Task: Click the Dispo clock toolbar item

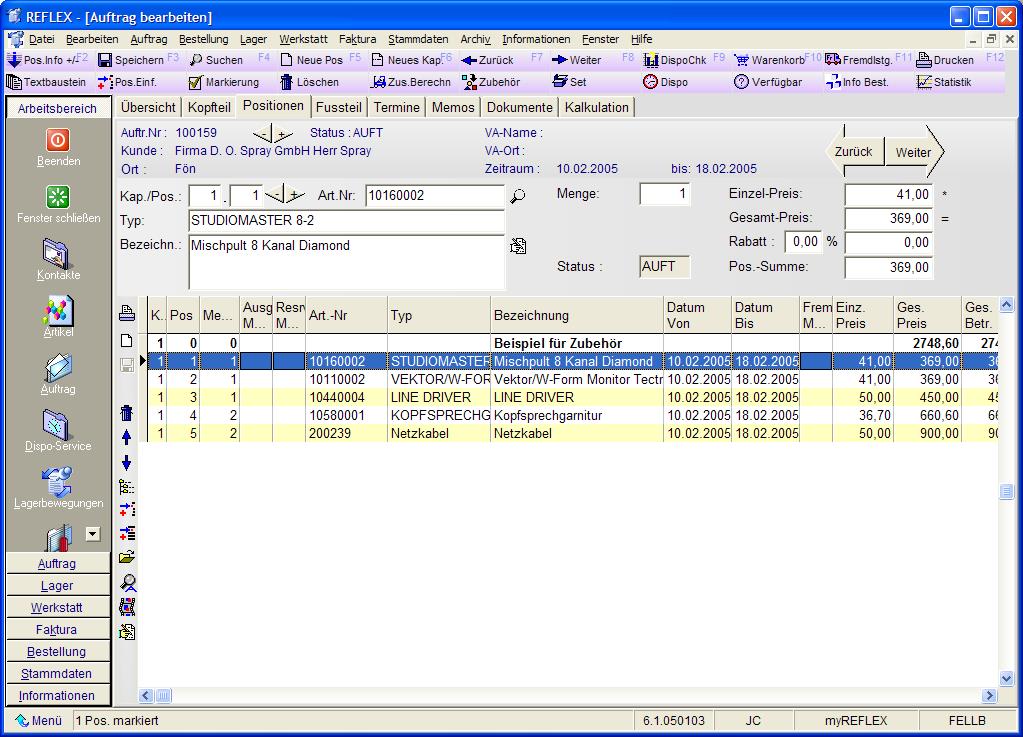Action: pyautogui.click(x=666, y=82)
